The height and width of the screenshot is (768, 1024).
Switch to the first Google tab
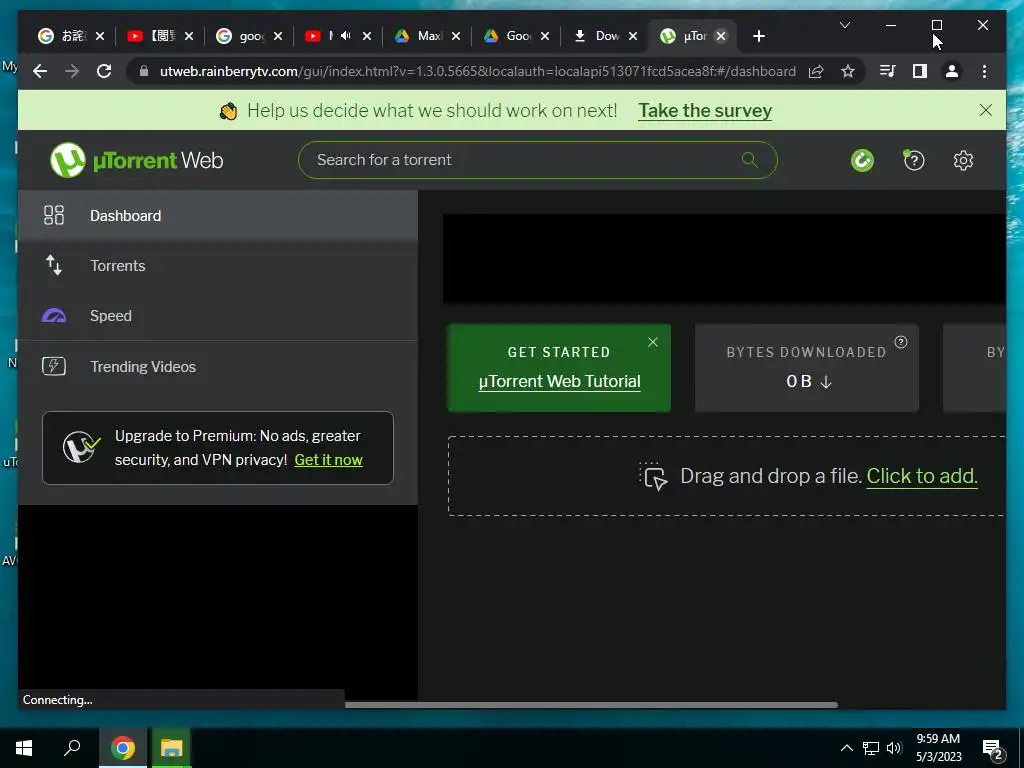(70, 37)
